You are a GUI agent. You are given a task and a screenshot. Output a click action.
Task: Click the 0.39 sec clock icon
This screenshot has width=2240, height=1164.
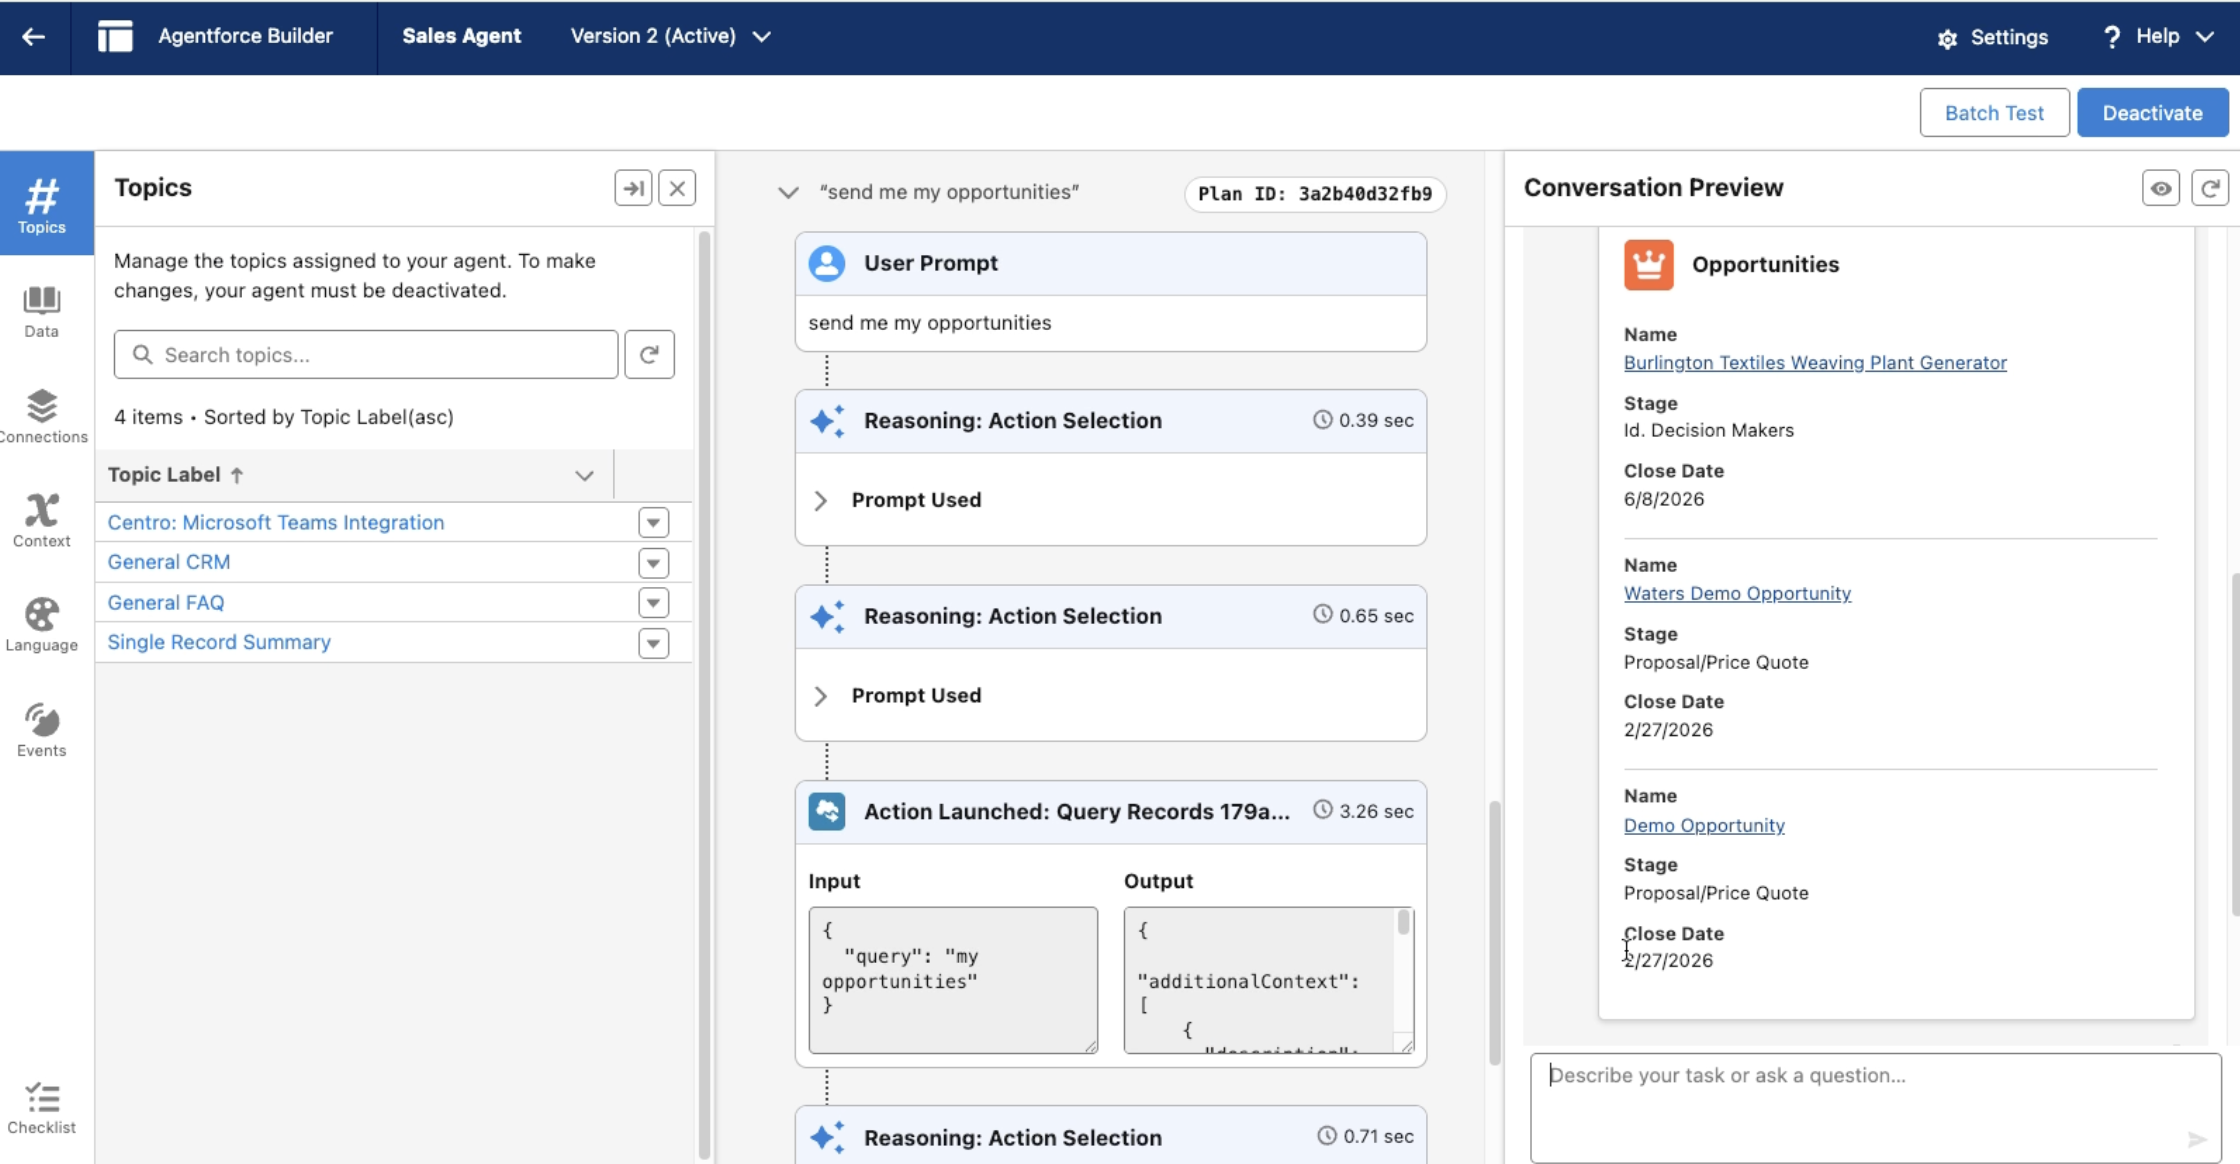click(1322, 420)
